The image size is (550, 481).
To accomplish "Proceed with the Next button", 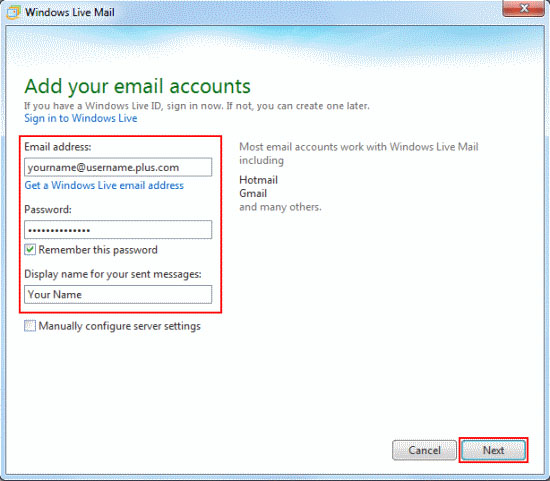I will (493, 450).
